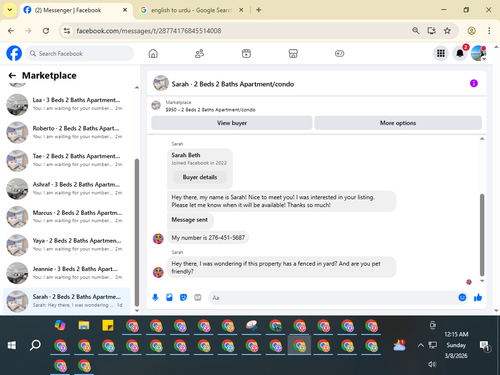500x375 pixels.
Task: Click the fenced in yard question message
Action: pos(281,267)
